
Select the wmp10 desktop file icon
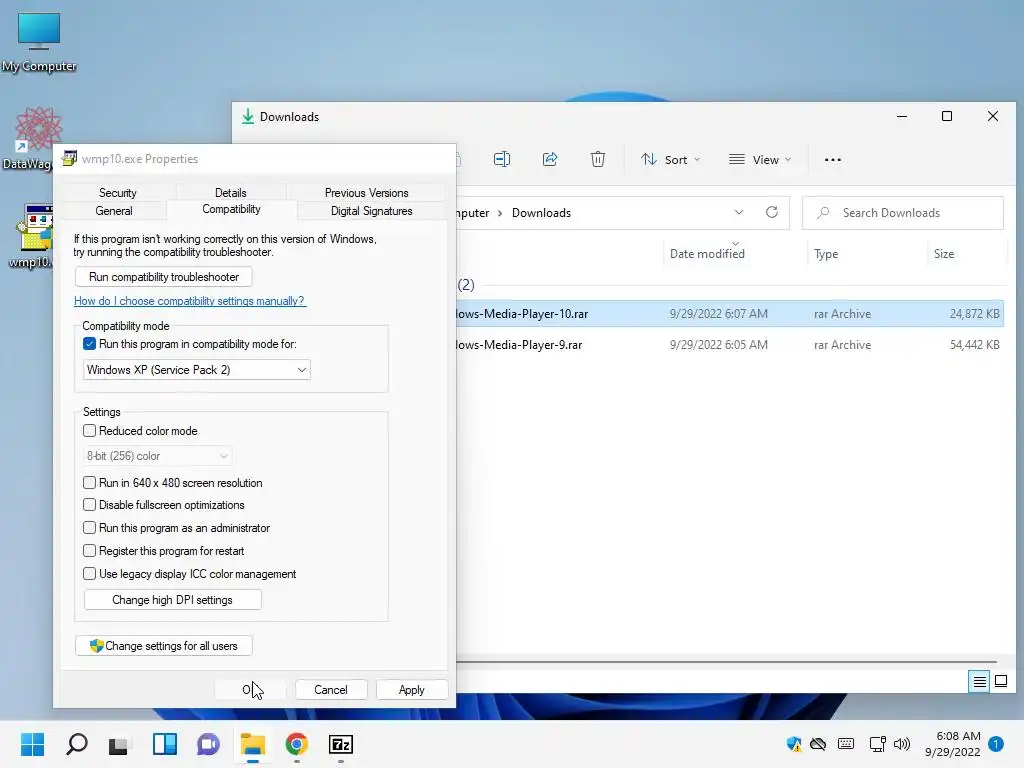point(31,236)
